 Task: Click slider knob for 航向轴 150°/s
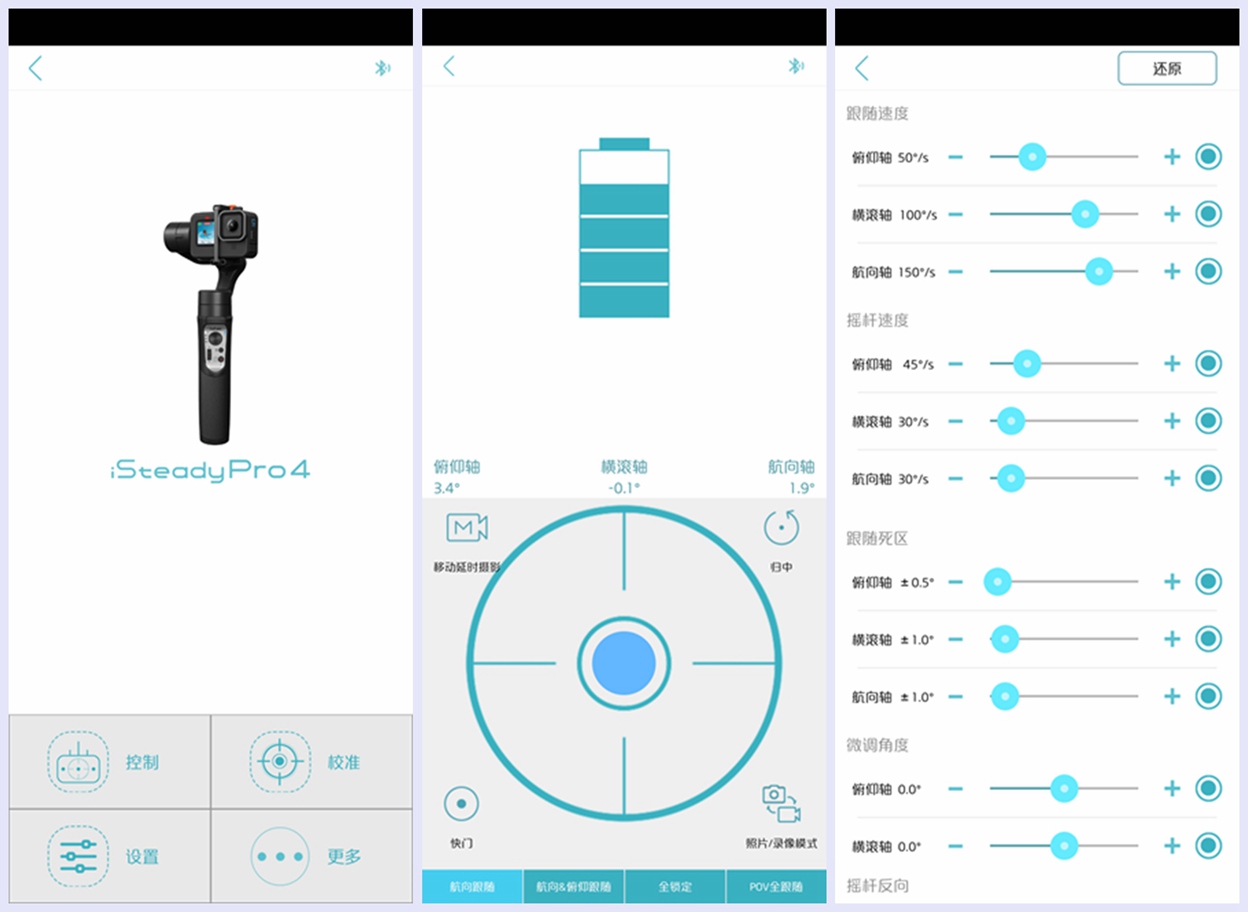click(1099, 271)
